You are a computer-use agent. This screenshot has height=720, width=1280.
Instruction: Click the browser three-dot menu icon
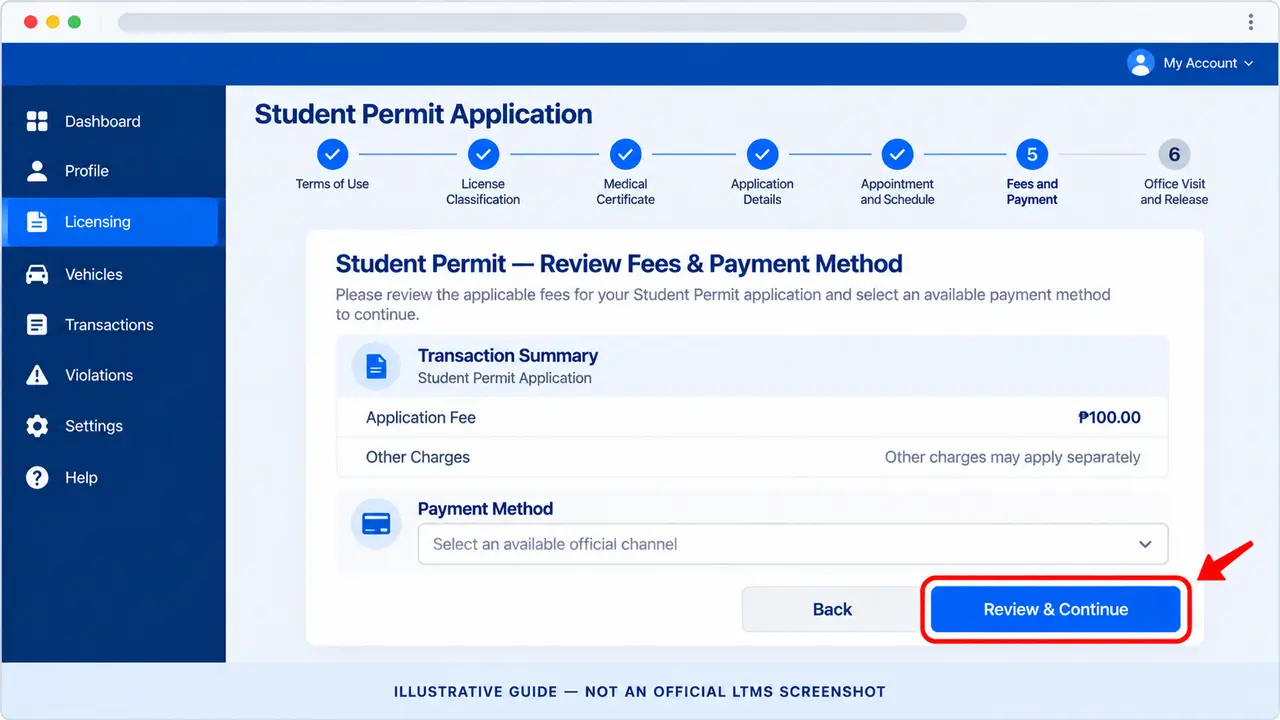click(1251, 22)
